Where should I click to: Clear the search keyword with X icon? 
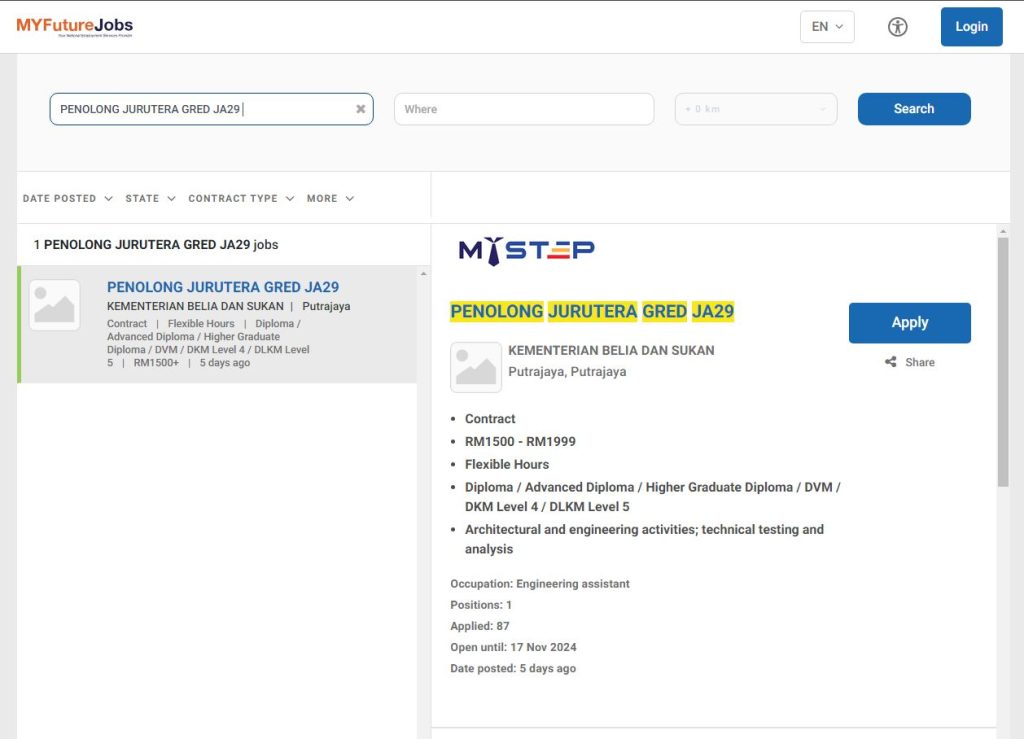360,109
